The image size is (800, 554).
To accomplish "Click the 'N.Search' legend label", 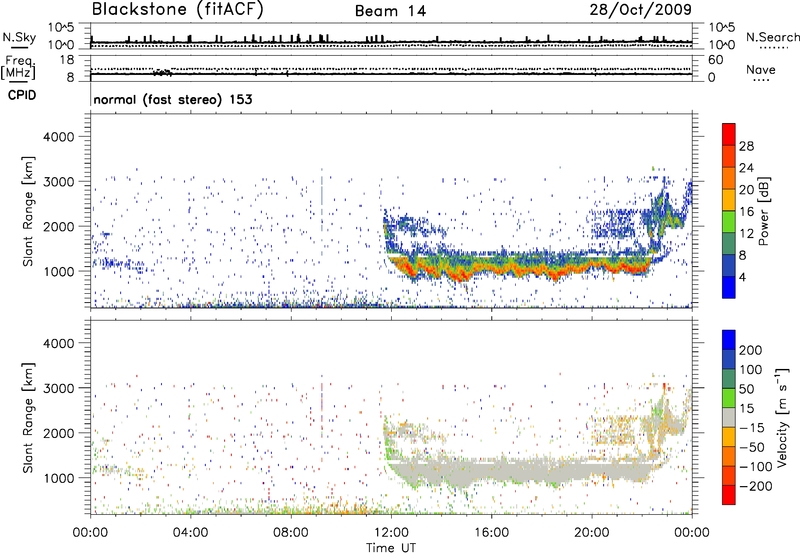I will (772, 37).
